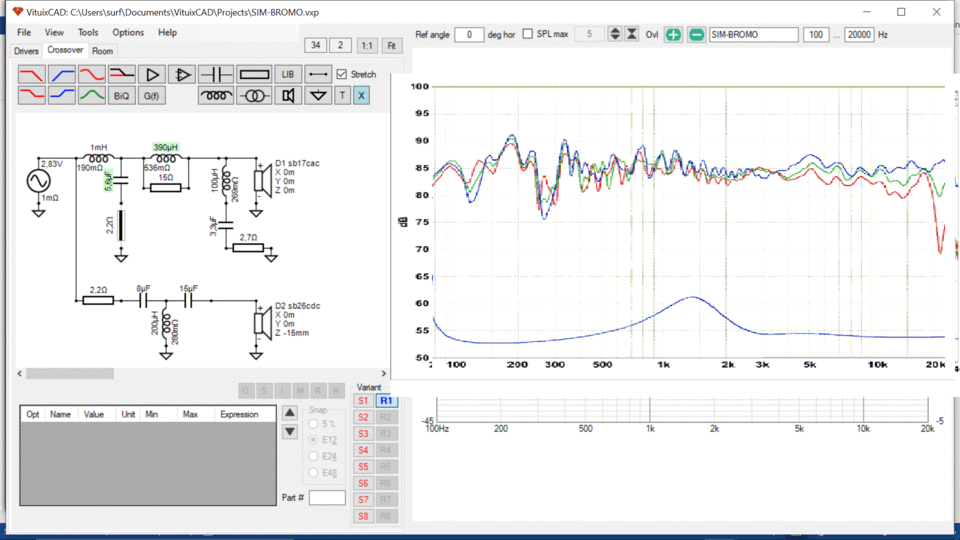Select variant S1

point(363,400)
